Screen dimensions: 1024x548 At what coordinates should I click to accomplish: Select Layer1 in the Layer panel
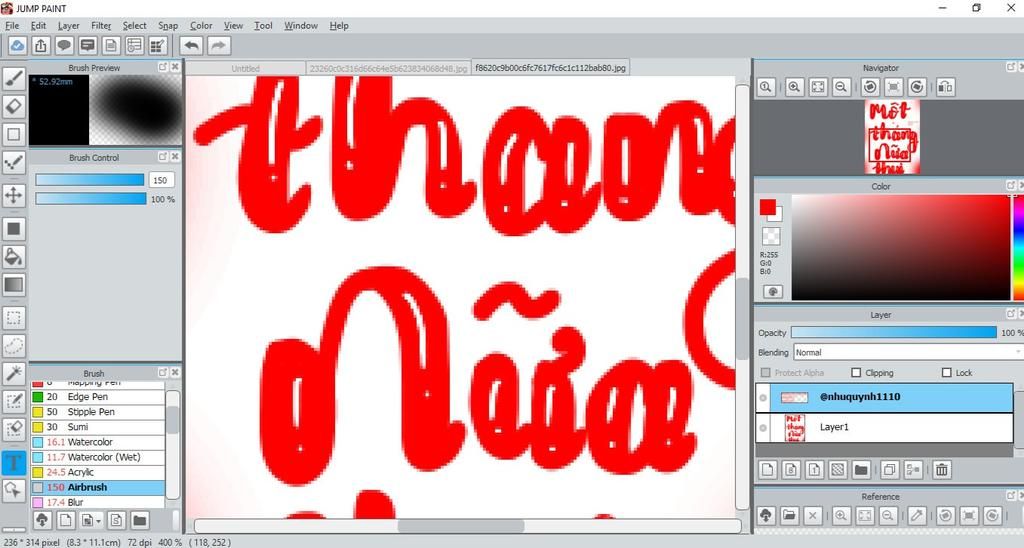884,428
